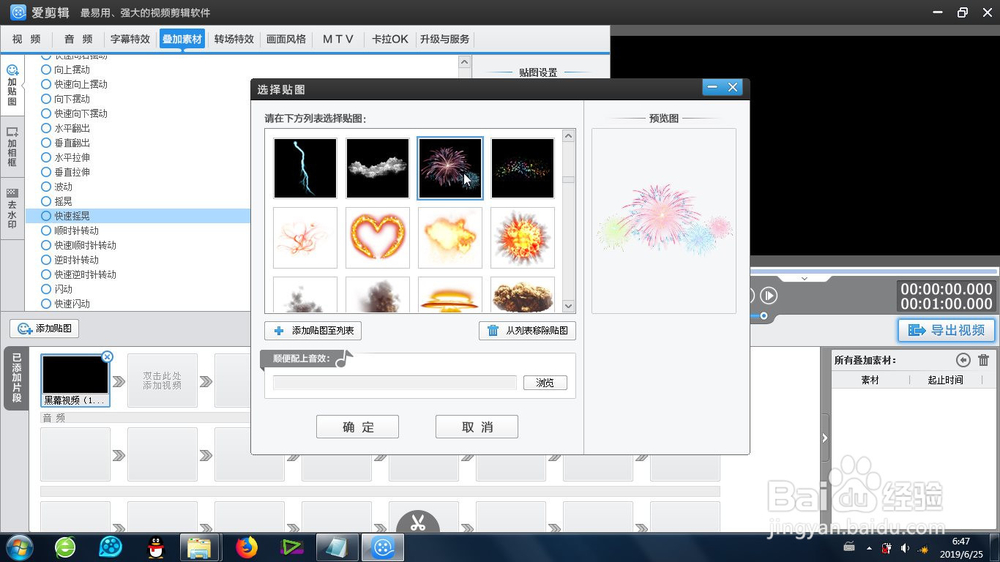Click the 双击此处添加视频 placeholder
1000x562 pixels.
tap(162, 381)
